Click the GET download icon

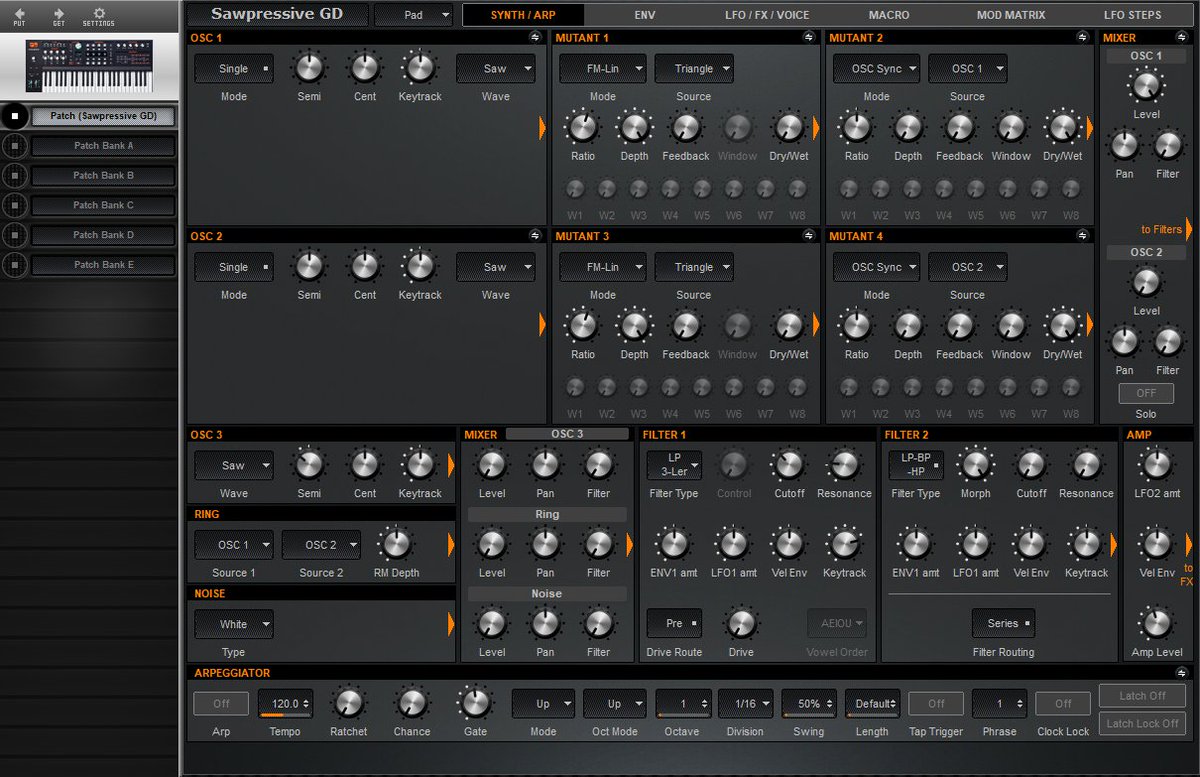[58, 14]
